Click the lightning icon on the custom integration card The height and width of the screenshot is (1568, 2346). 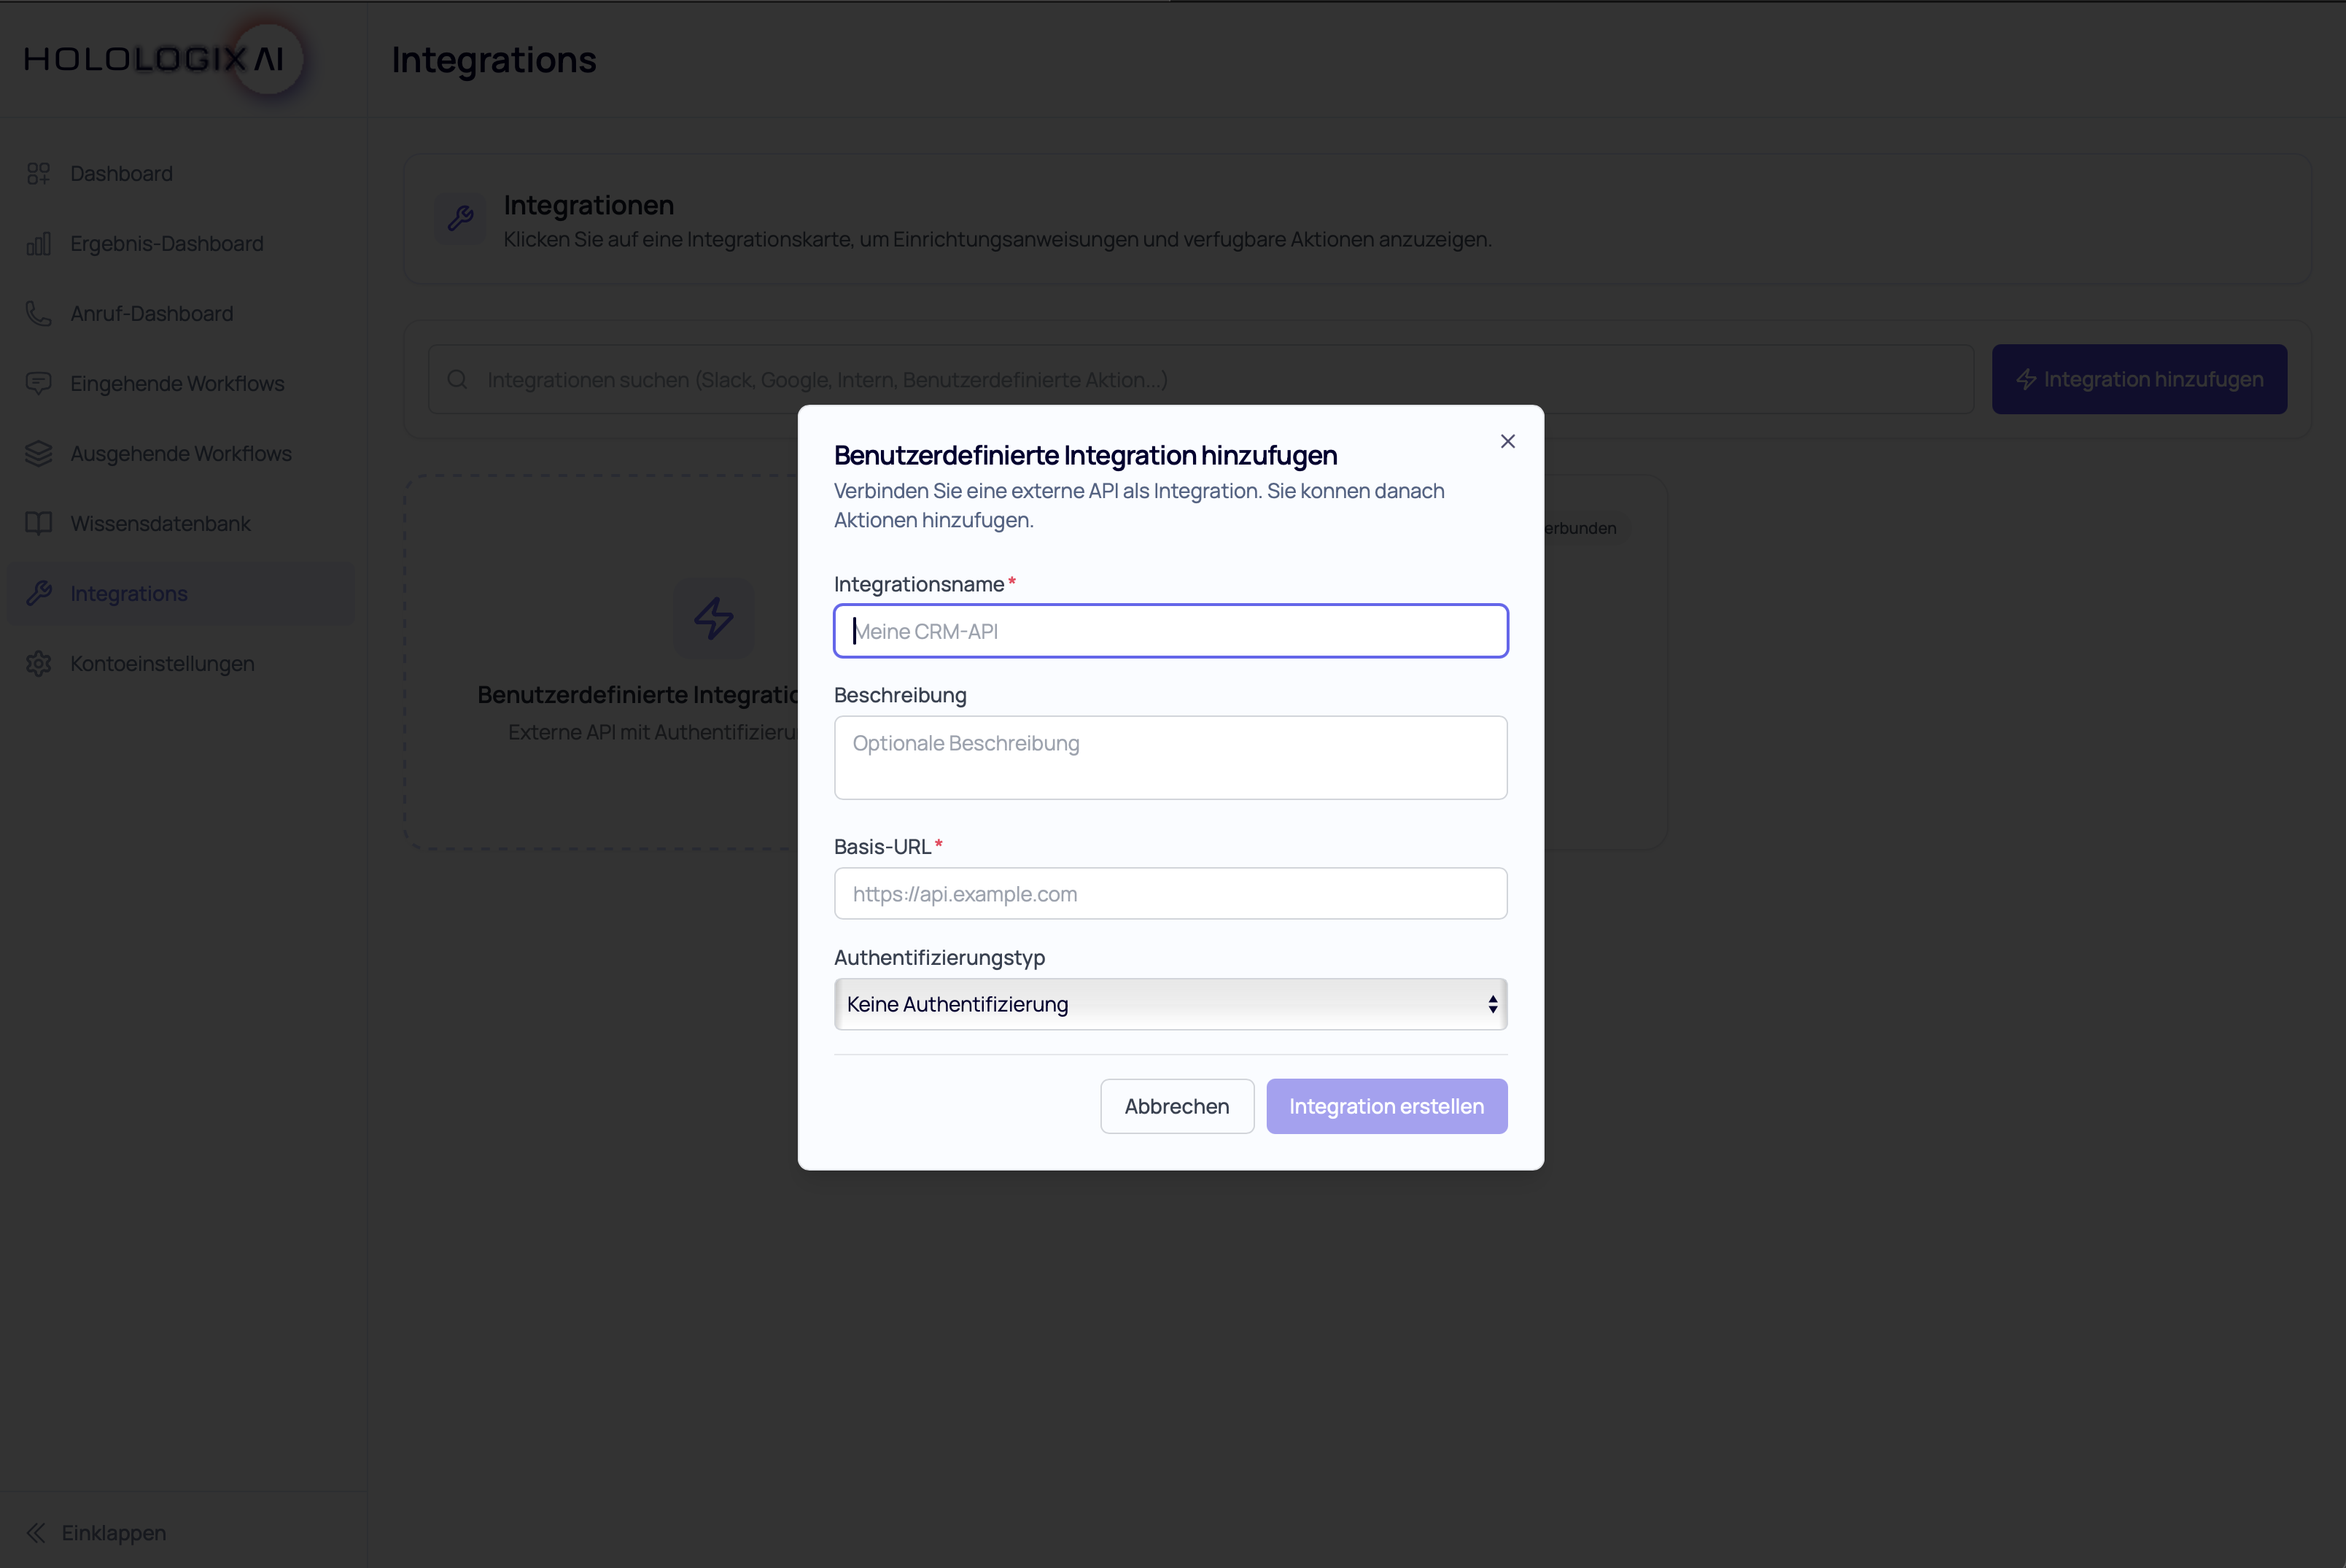tap(714, 618)
